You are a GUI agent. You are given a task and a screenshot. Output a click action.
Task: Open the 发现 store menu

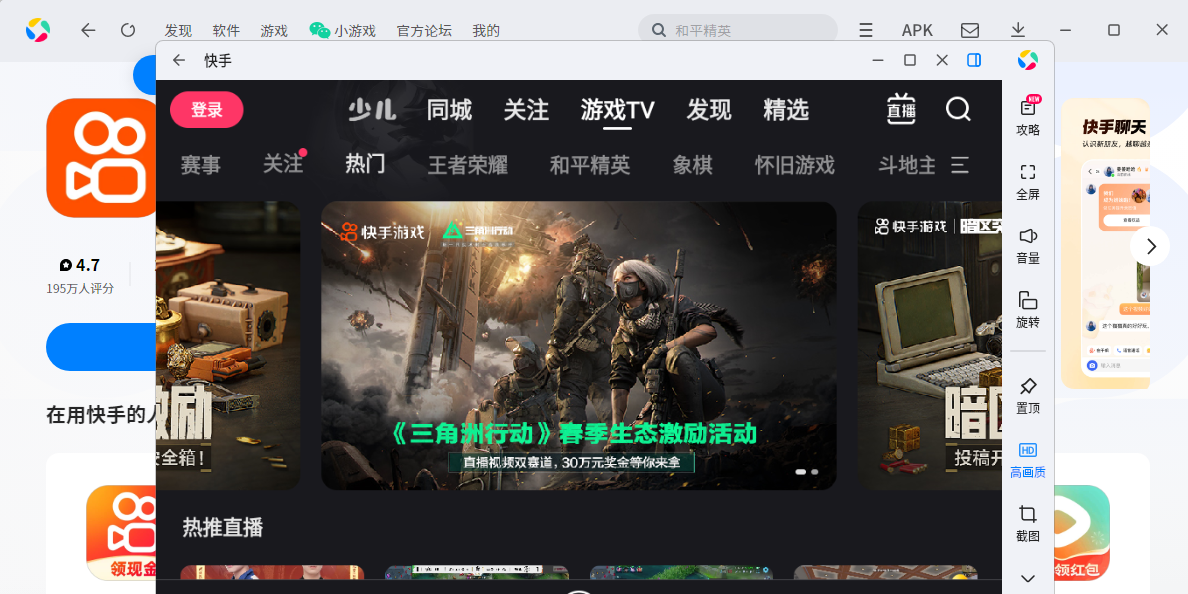178,31
